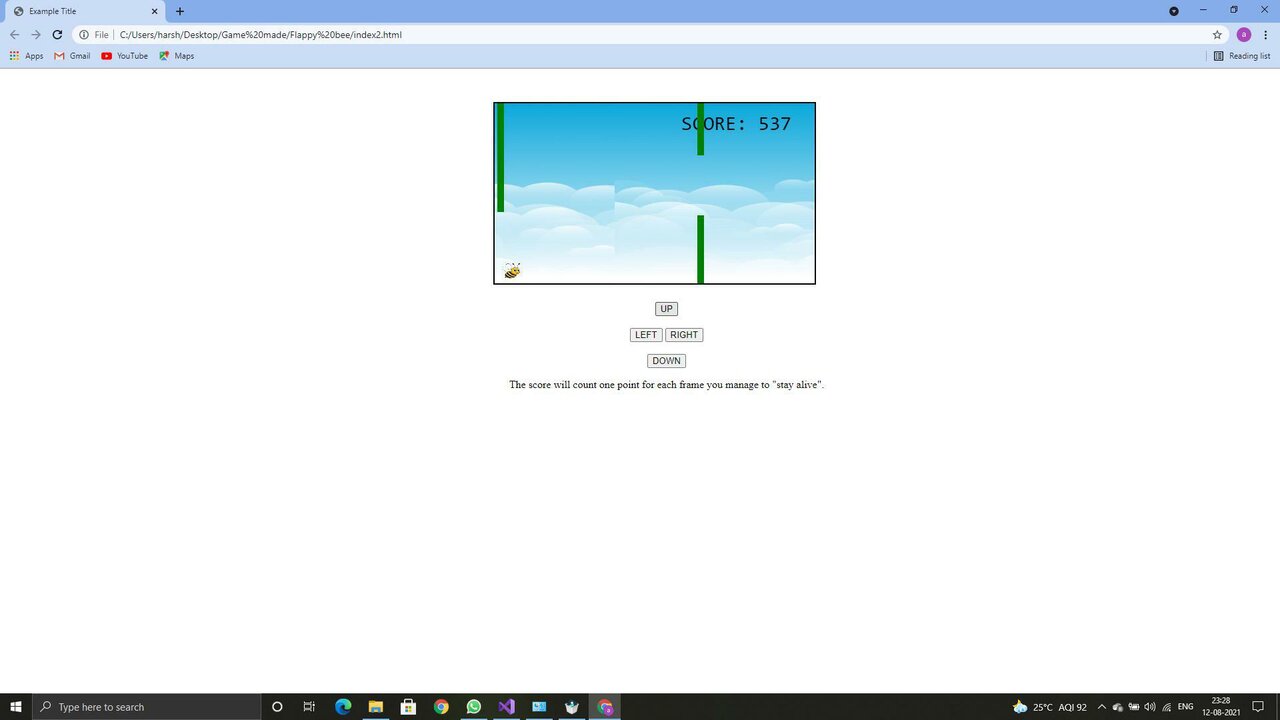Click the File info icon in address bar
This screenshot has width=1280, height=720.
coord(84,35)
